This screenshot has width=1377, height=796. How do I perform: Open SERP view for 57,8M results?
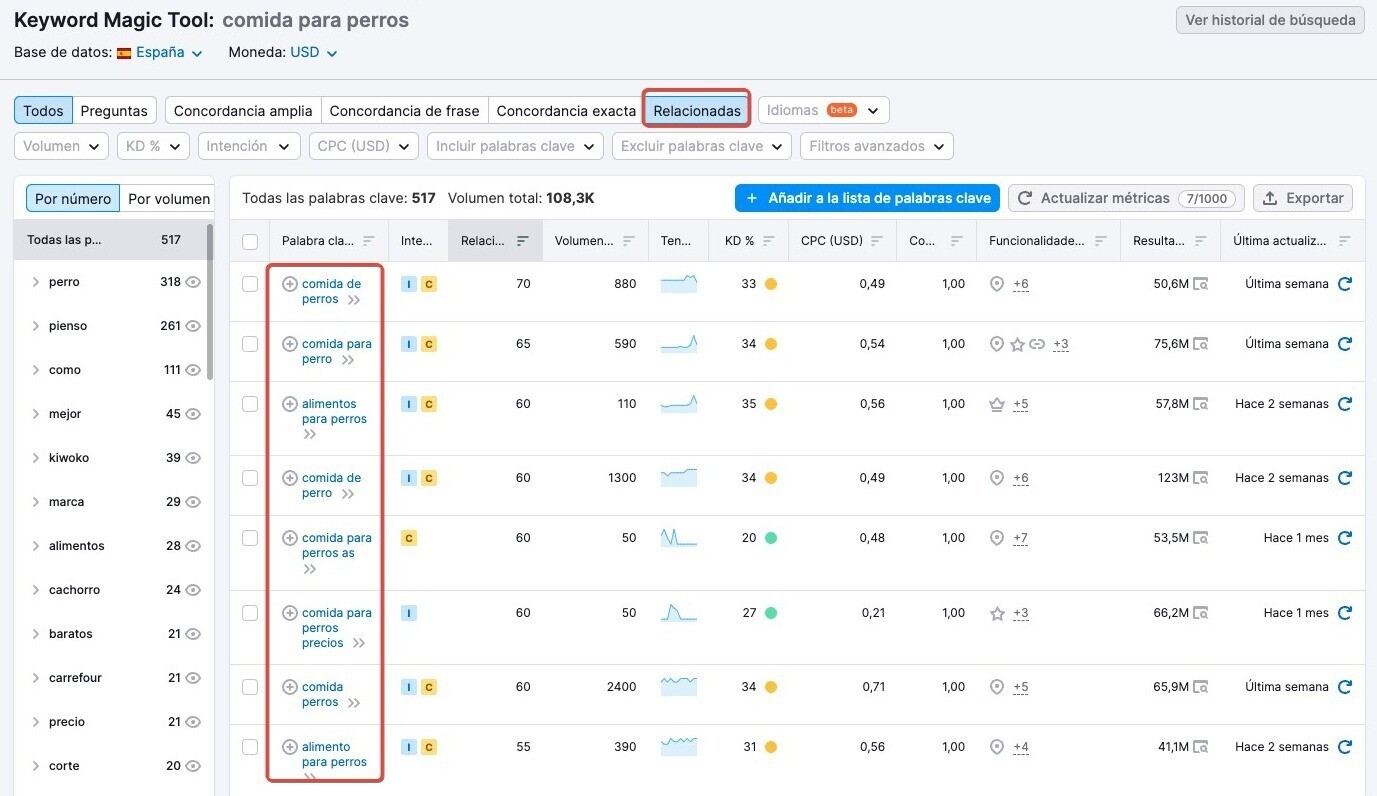pos(1200,404)
